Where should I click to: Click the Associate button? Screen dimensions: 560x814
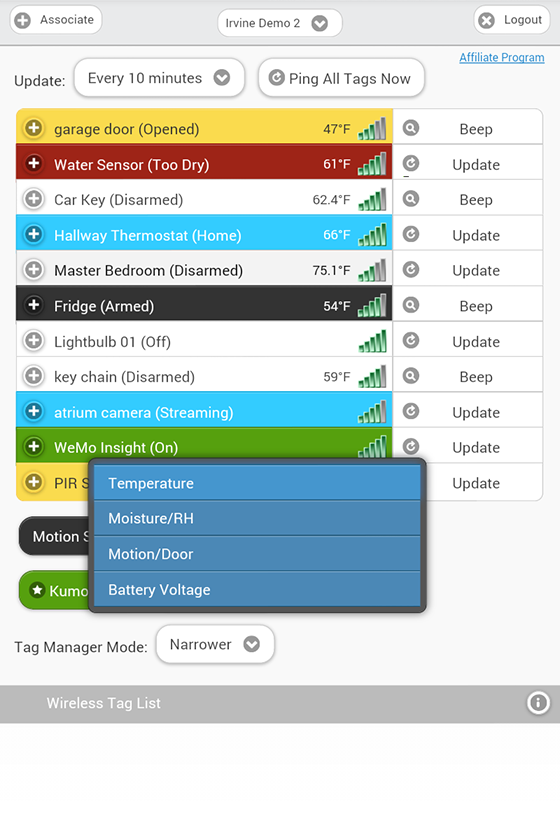coord(56,20)
